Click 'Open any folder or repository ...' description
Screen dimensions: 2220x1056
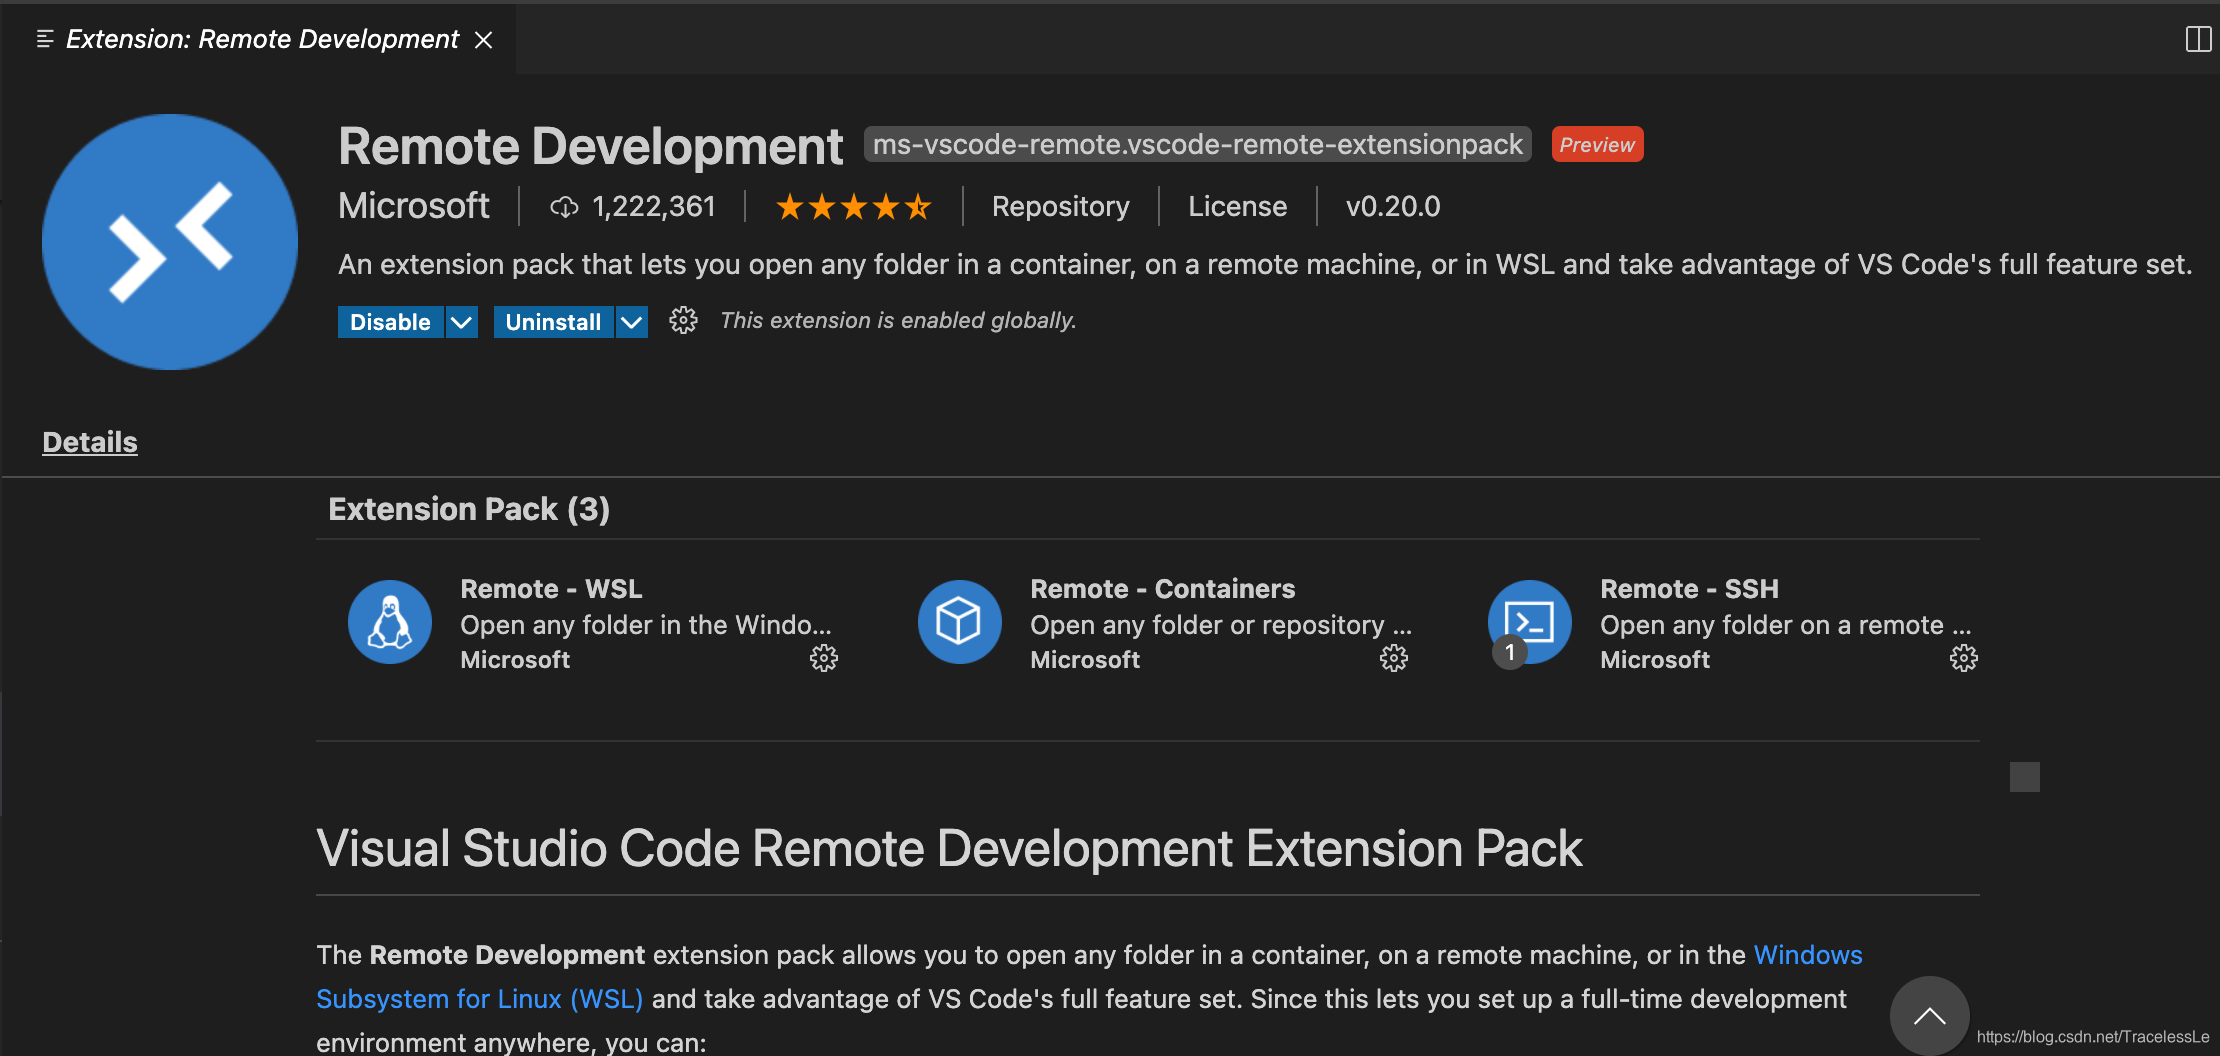tap(1221, 625)
